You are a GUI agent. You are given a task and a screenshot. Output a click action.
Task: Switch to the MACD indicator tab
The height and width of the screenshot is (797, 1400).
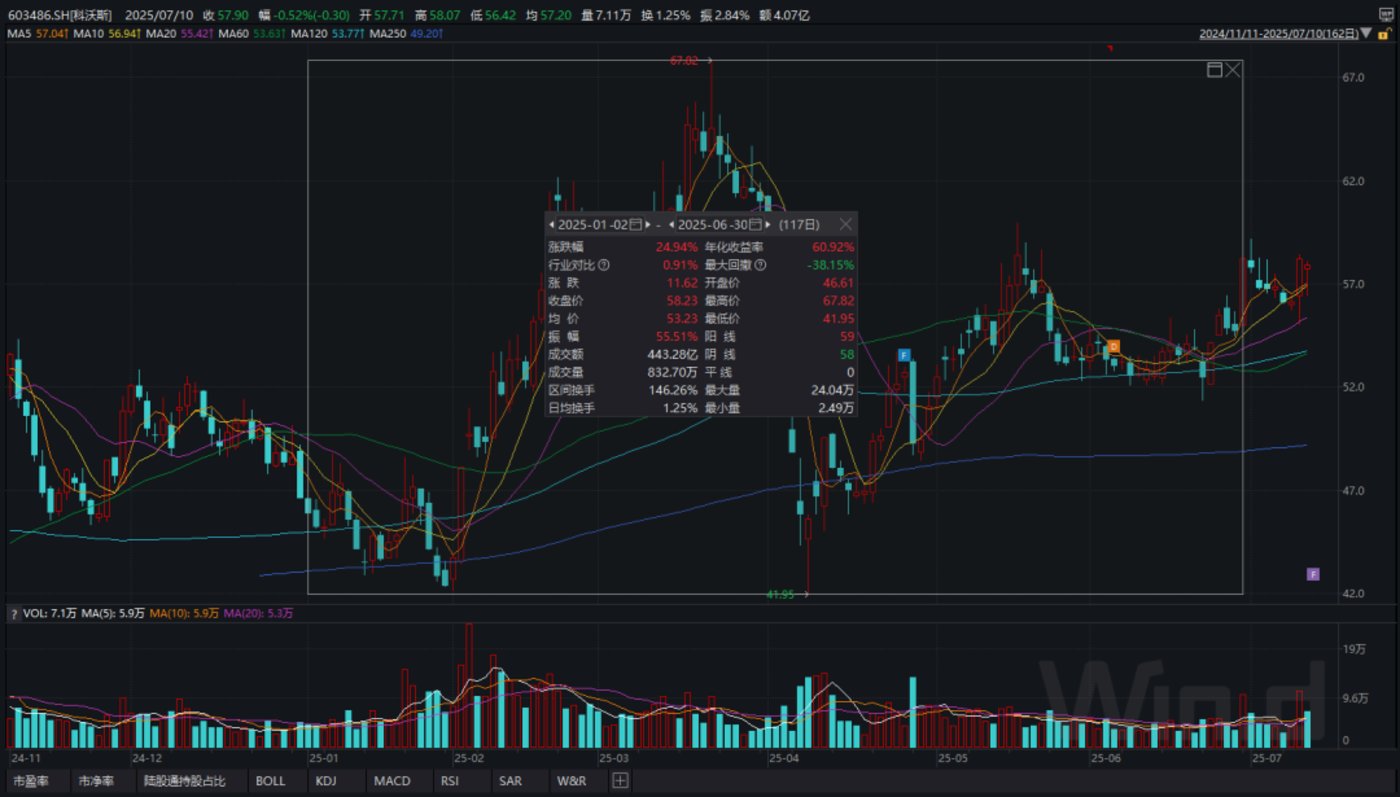392,781
